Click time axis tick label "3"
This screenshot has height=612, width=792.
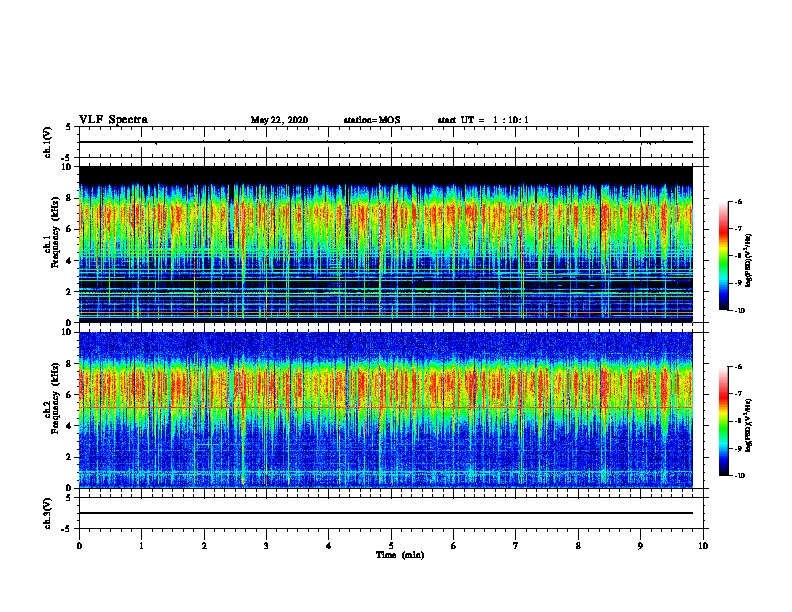tap(266, 546)
